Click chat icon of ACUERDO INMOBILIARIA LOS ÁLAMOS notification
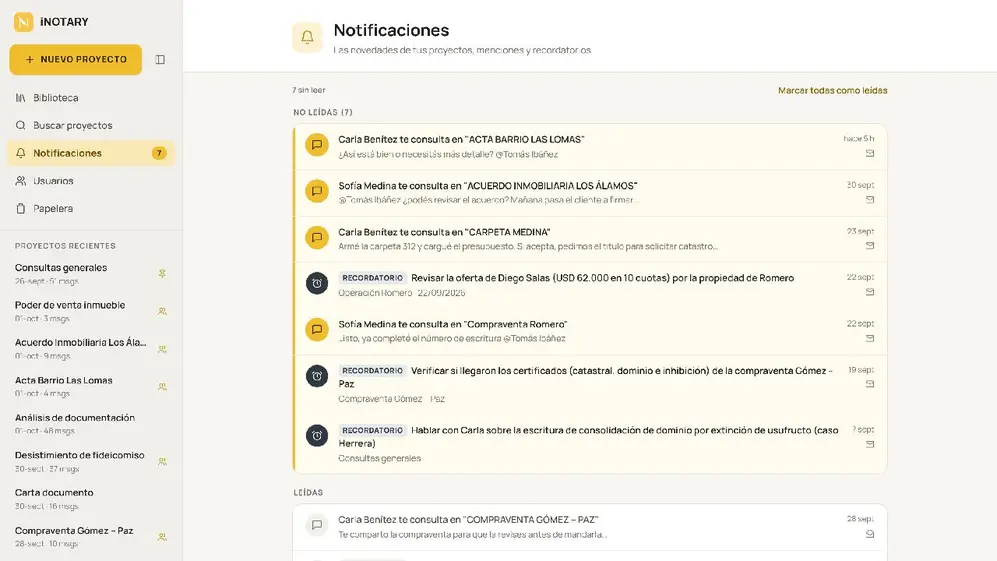Image resolution: width=997 pixels, height=561 pixels. click(317, 191)
